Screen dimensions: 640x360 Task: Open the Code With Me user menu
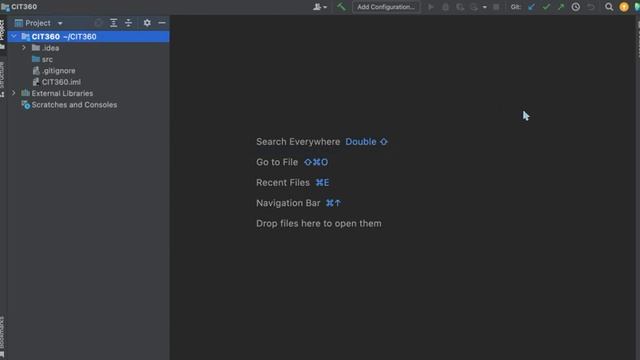(320, 7)
